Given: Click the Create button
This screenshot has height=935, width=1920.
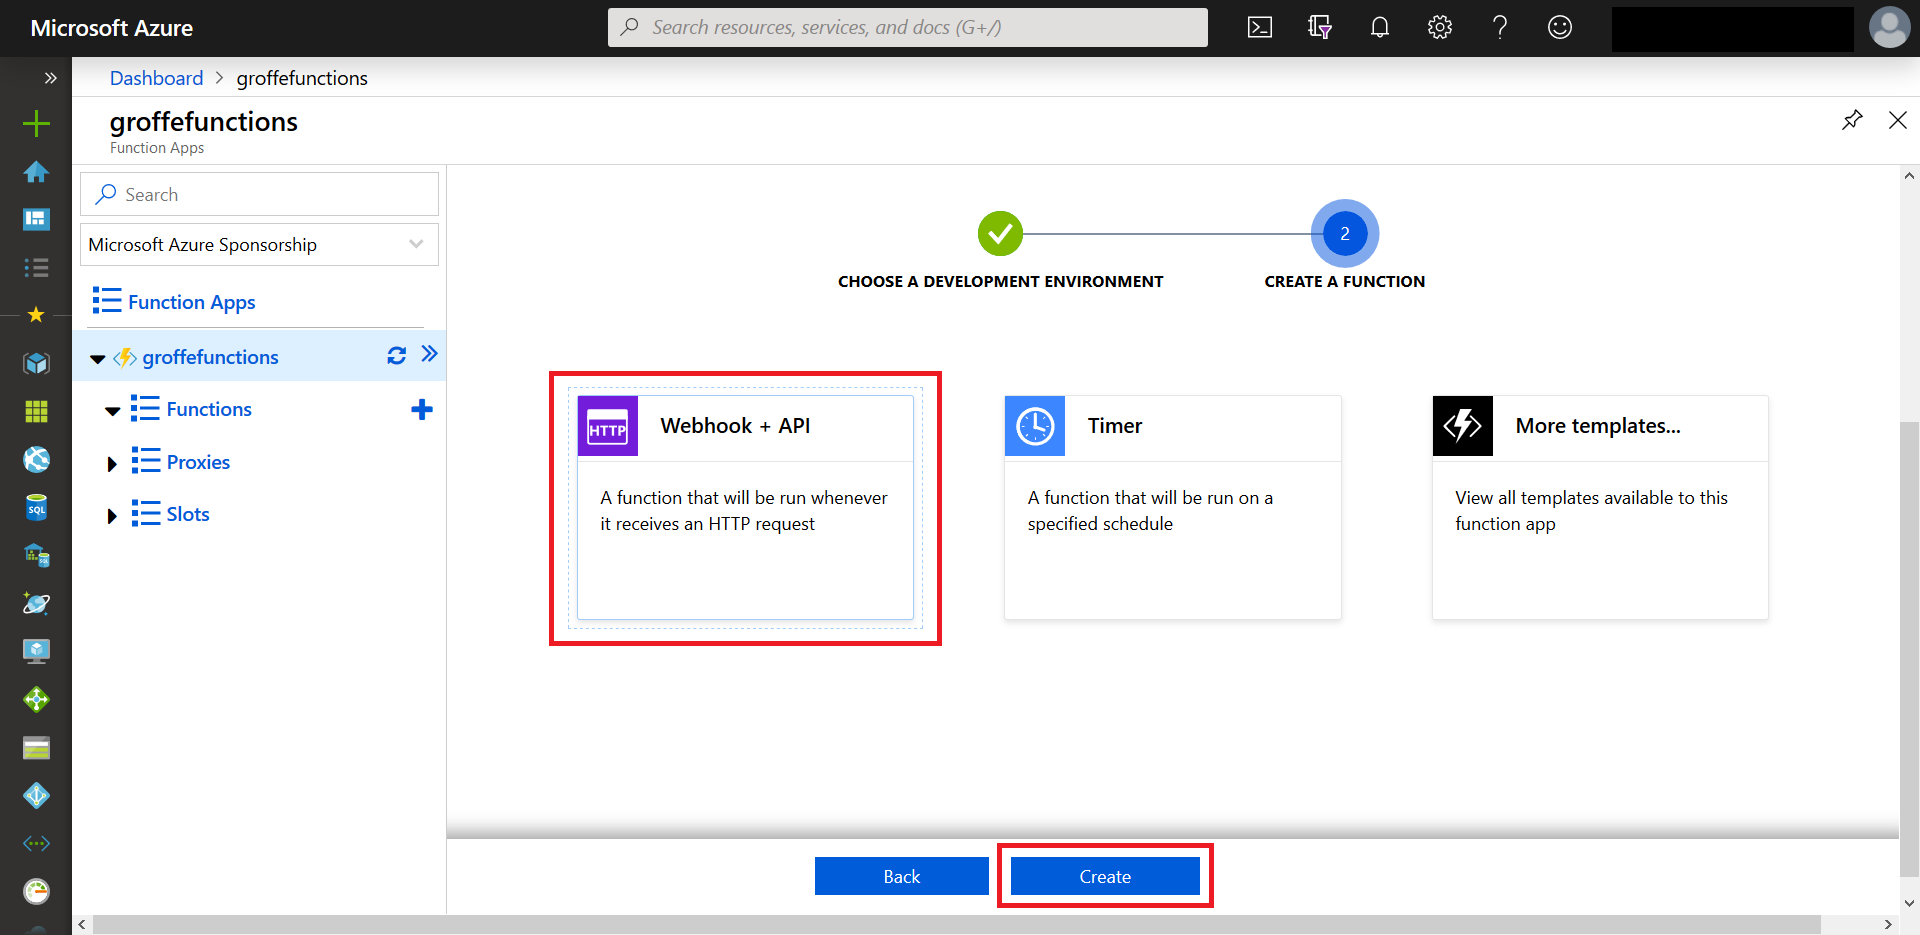Looking at the screenshot, I should [1104, 876].
